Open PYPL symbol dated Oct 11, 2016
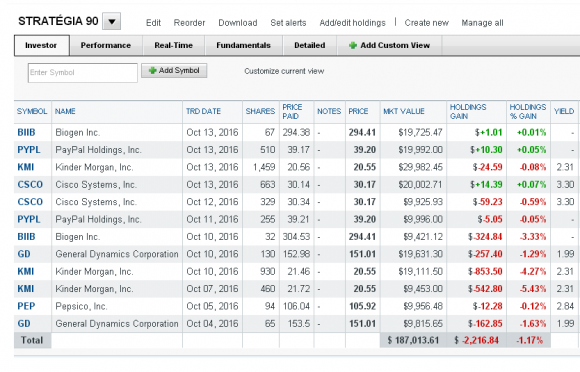 pyautogui.click(x=29, y=219)
